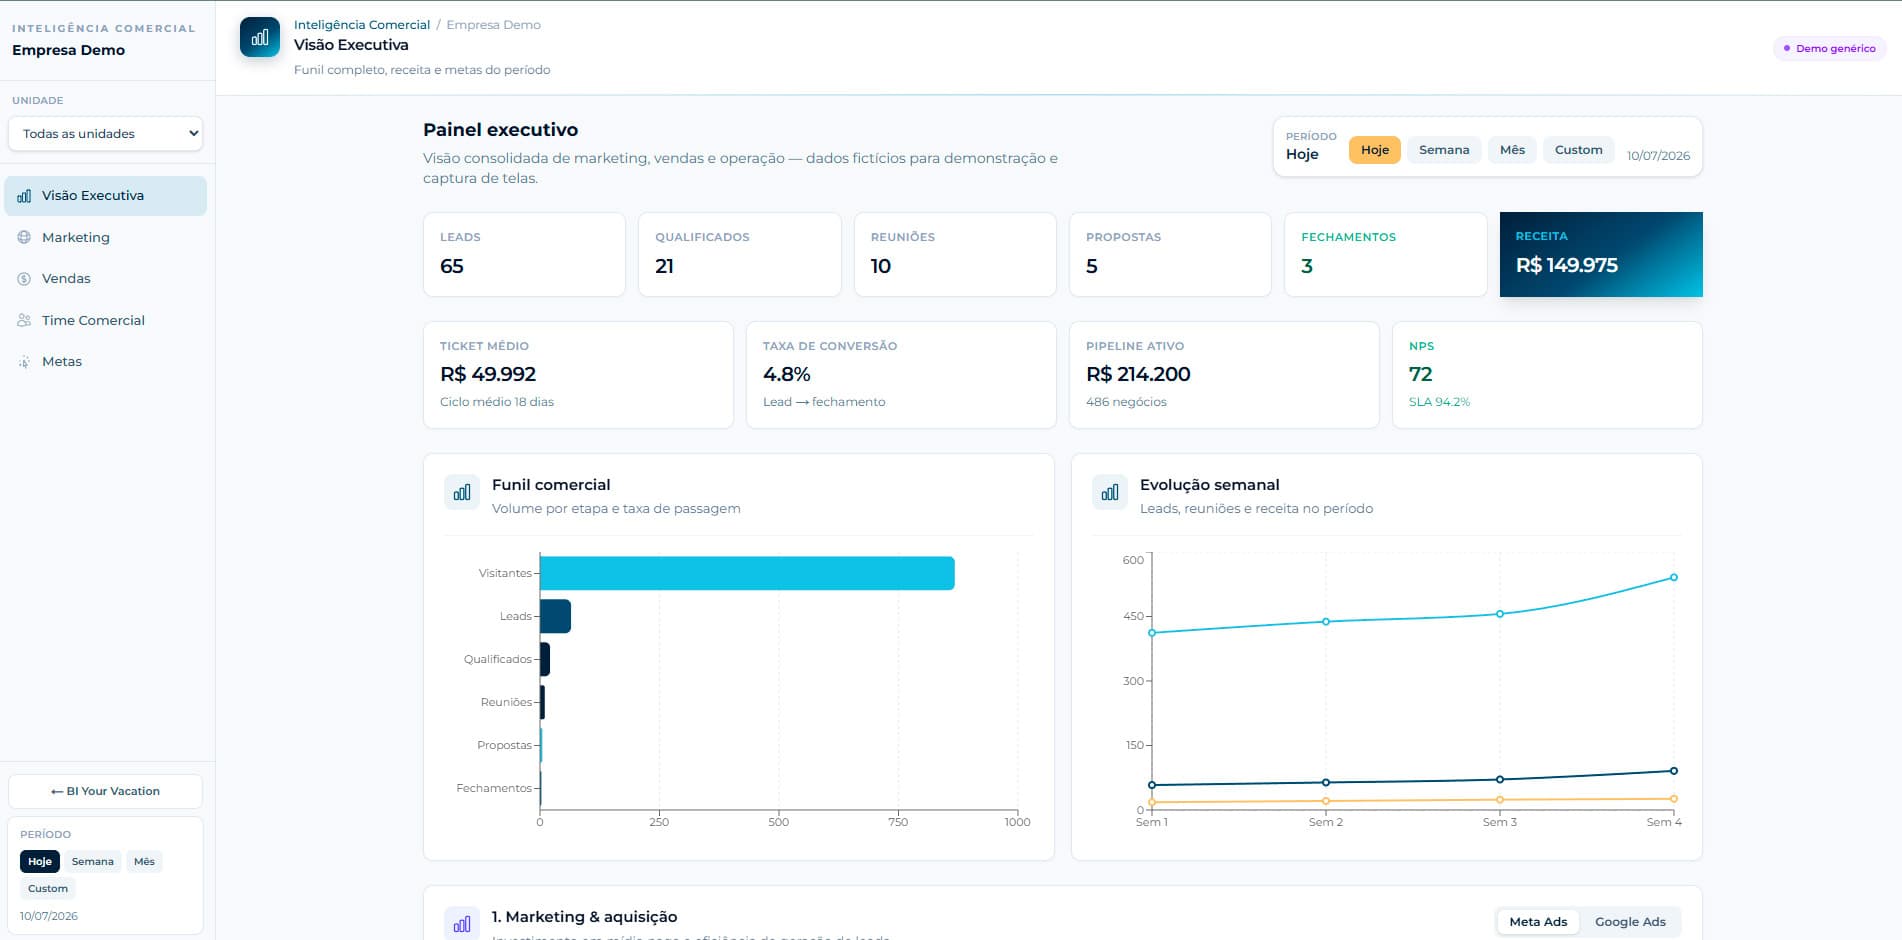Click the Visitantes bar in funnel chart

[x=747, y=573]
